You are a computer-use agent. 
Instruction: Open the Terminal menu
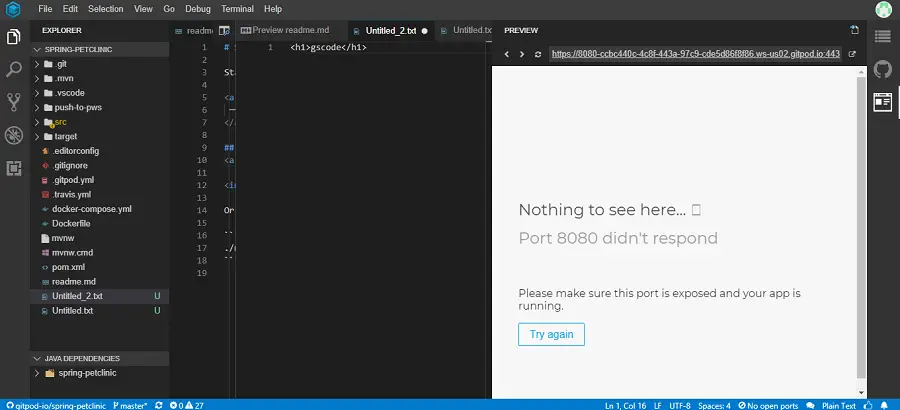tap(237, 9)
